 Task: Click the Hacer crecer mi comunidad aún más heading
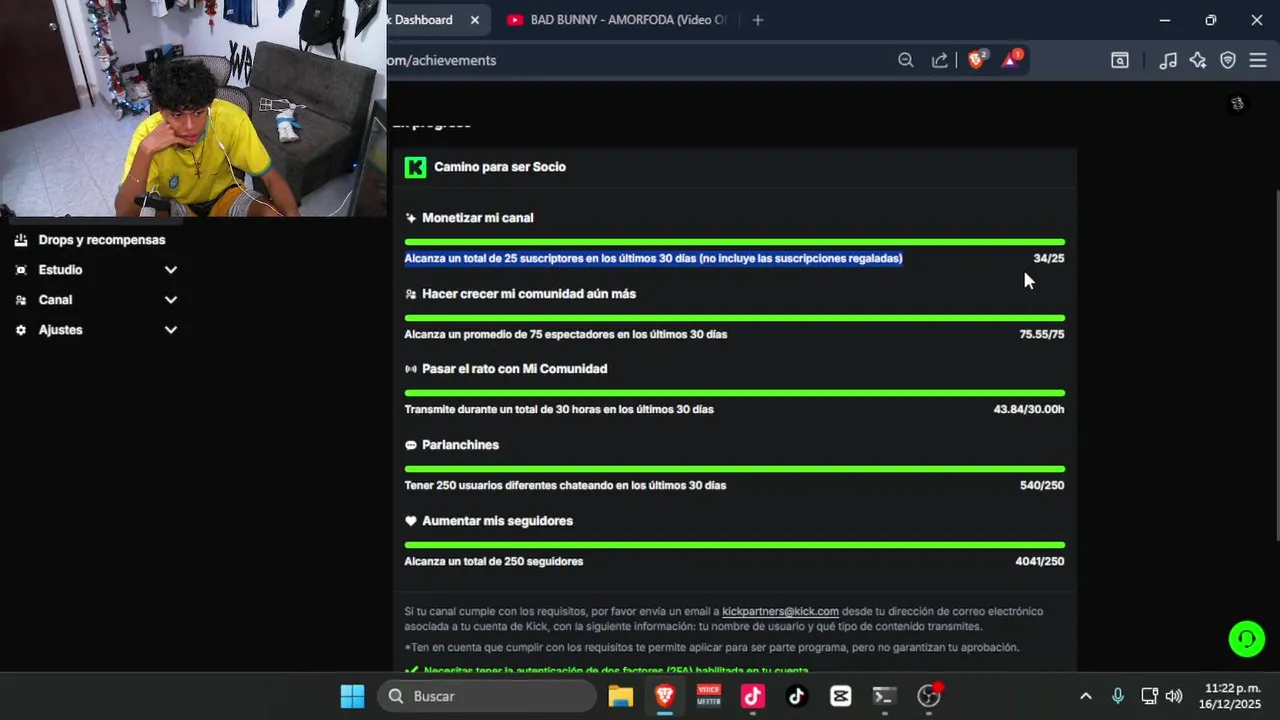[529, 294]
